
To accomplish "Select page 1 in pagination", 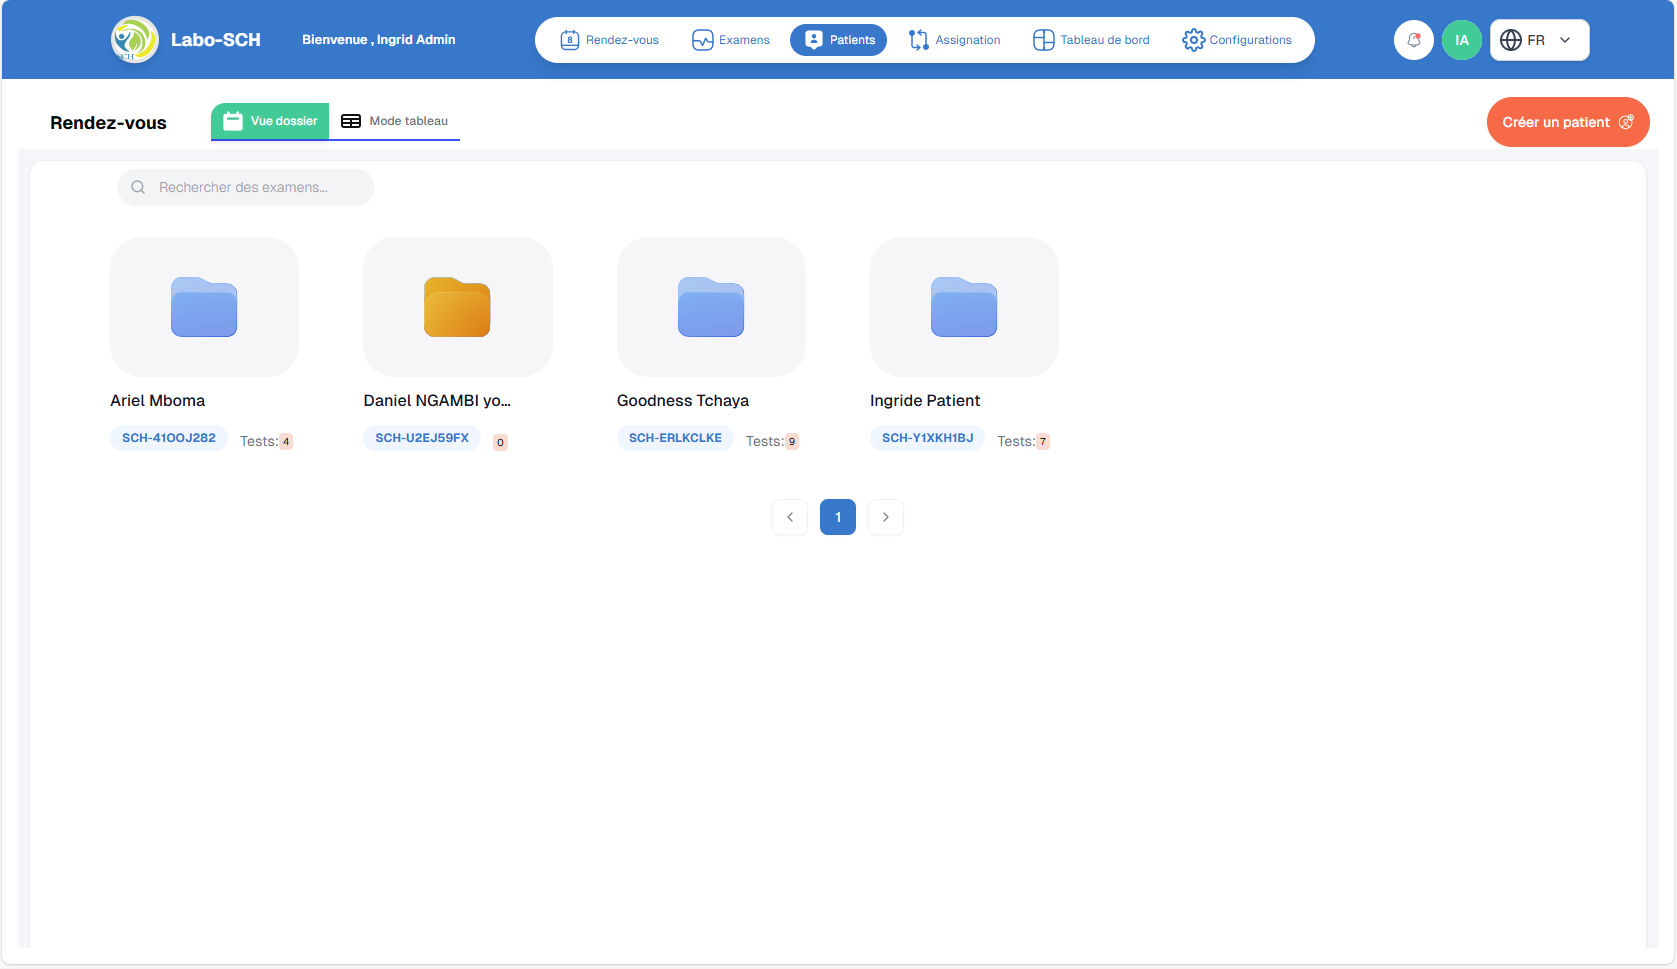I will 838,517.
